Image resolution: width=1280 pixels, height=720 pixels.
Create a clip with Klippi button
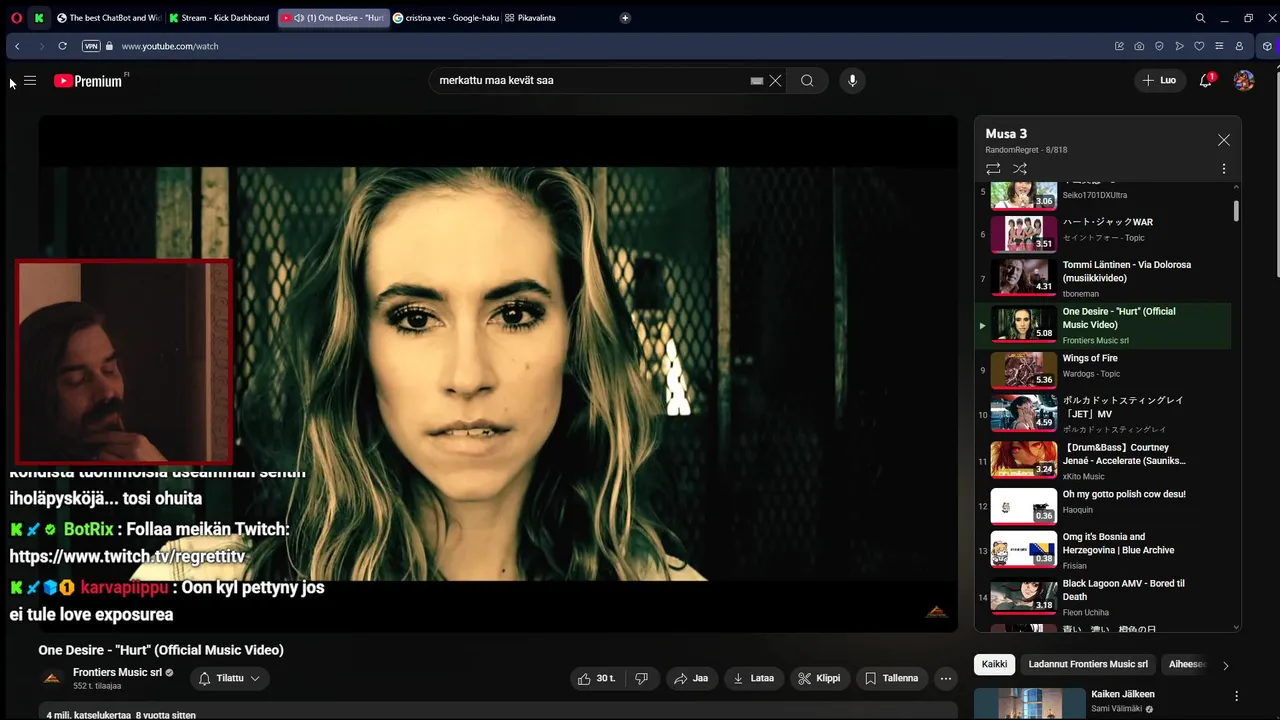click(x=819, y=678)
